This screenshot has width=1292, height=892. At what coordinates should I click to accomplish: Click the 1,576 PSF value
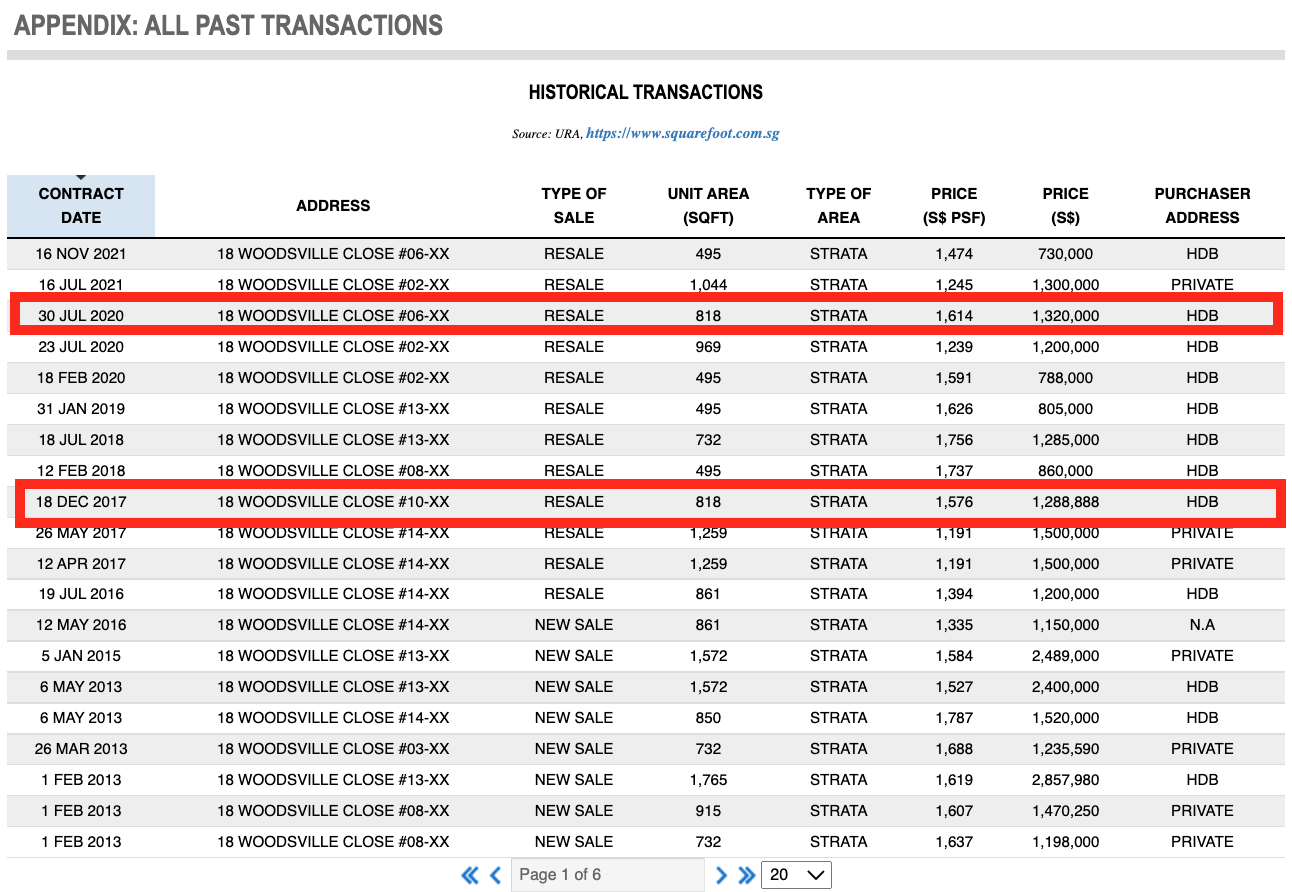click(x=954, y=502)
